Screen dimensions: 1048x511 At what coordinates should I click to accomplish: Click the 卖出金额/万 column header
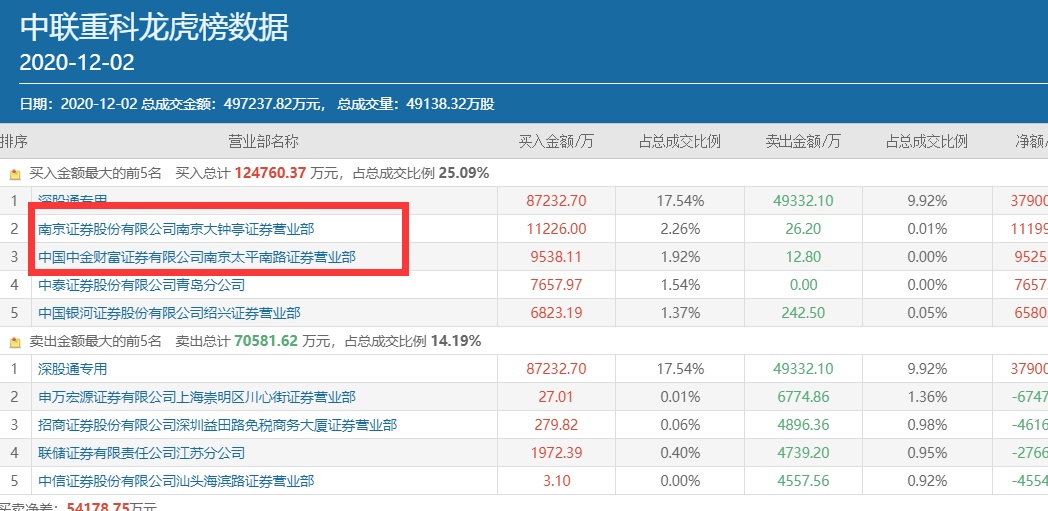coord(803,142)
